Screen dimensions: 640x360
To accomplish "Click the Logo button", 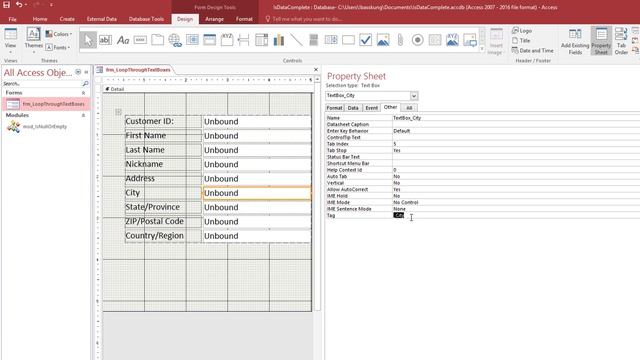I will coord(522,31).
